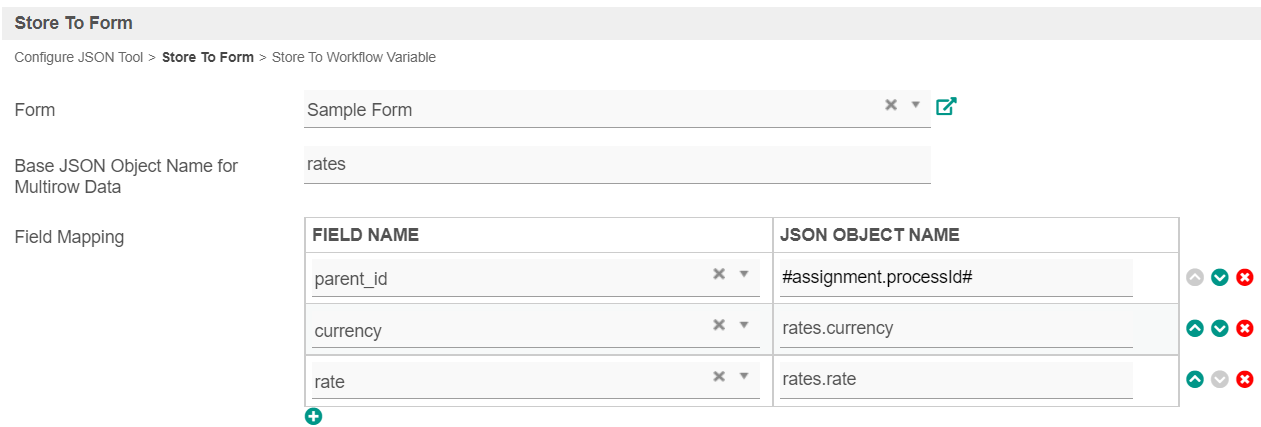The height and width of the screenshot is (427, 1261).
Task: Open the parent_id field name dropdown
Action: coord(743,274)
